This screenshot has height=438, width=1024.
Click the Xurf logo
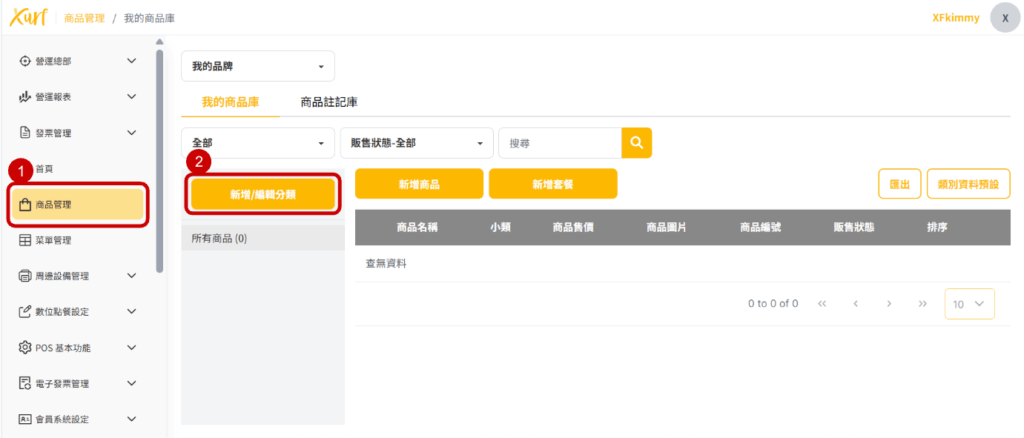coord(27,17)
